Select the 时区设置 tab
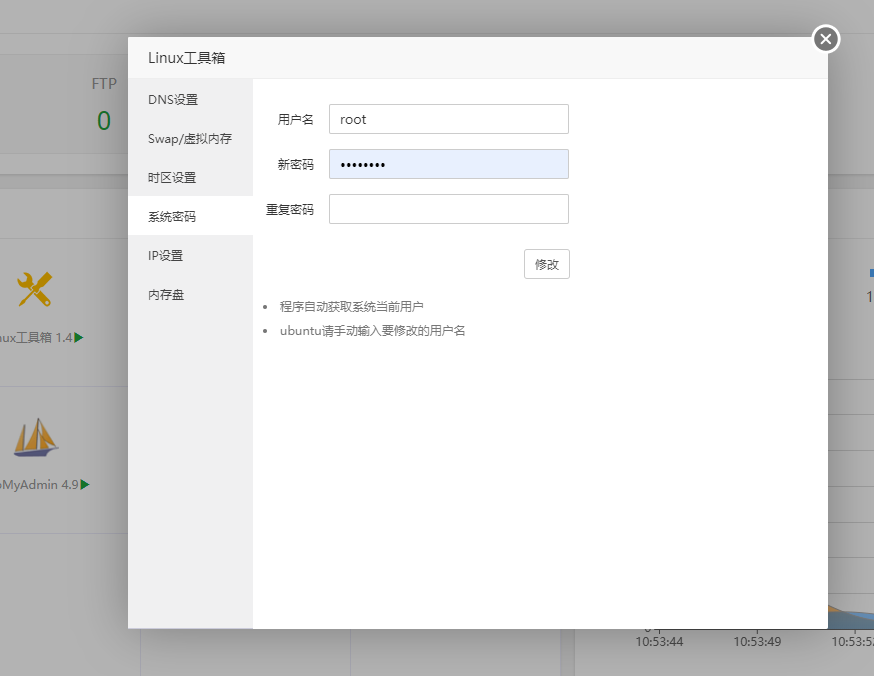Viewport: 874px width, 676px height. click(172, 177)
